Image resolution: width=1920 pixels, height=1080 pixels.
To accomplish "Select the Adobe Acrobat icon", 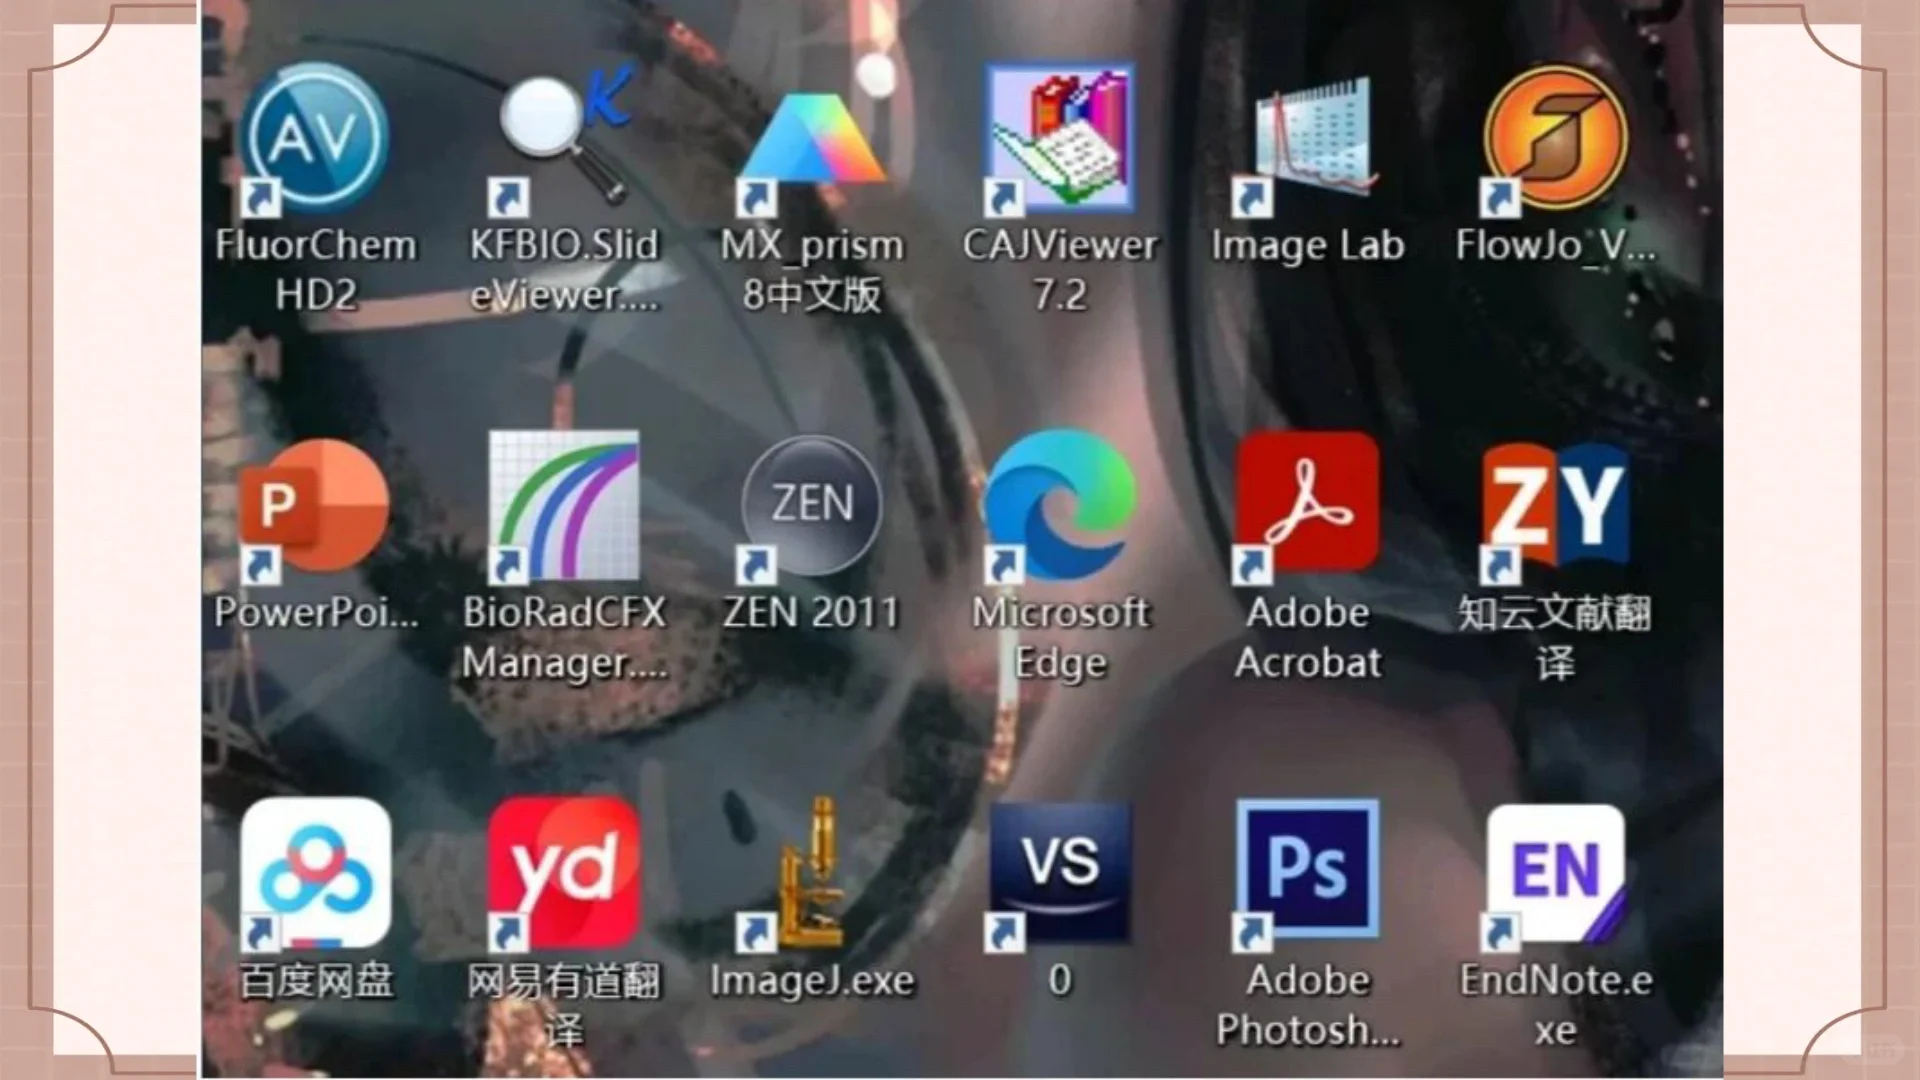I will 1308,503.
